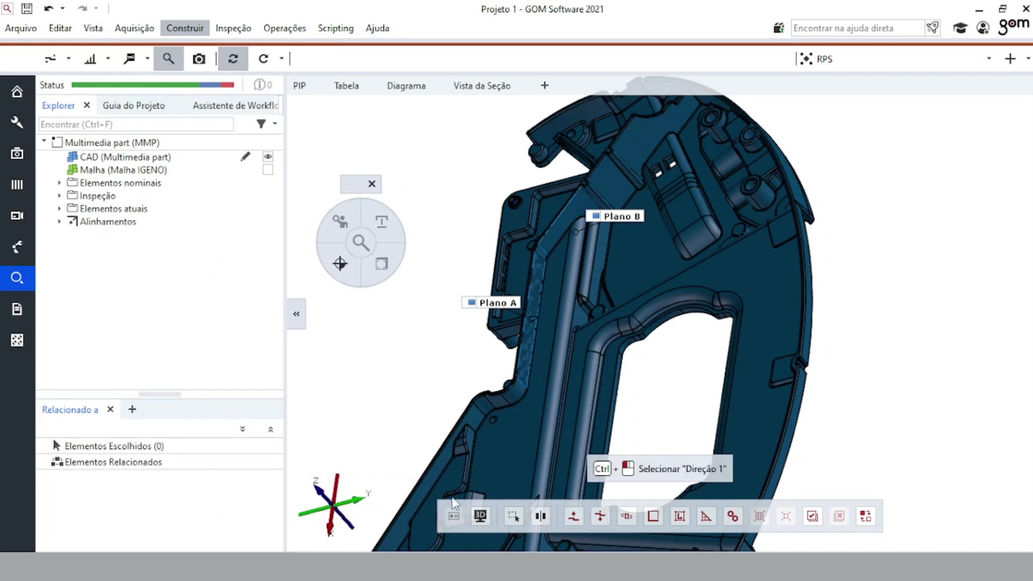Toggle visibility eye for CAD (Multimedia part)
Viewport: 1033px width, 581px height.
(268, 157)
